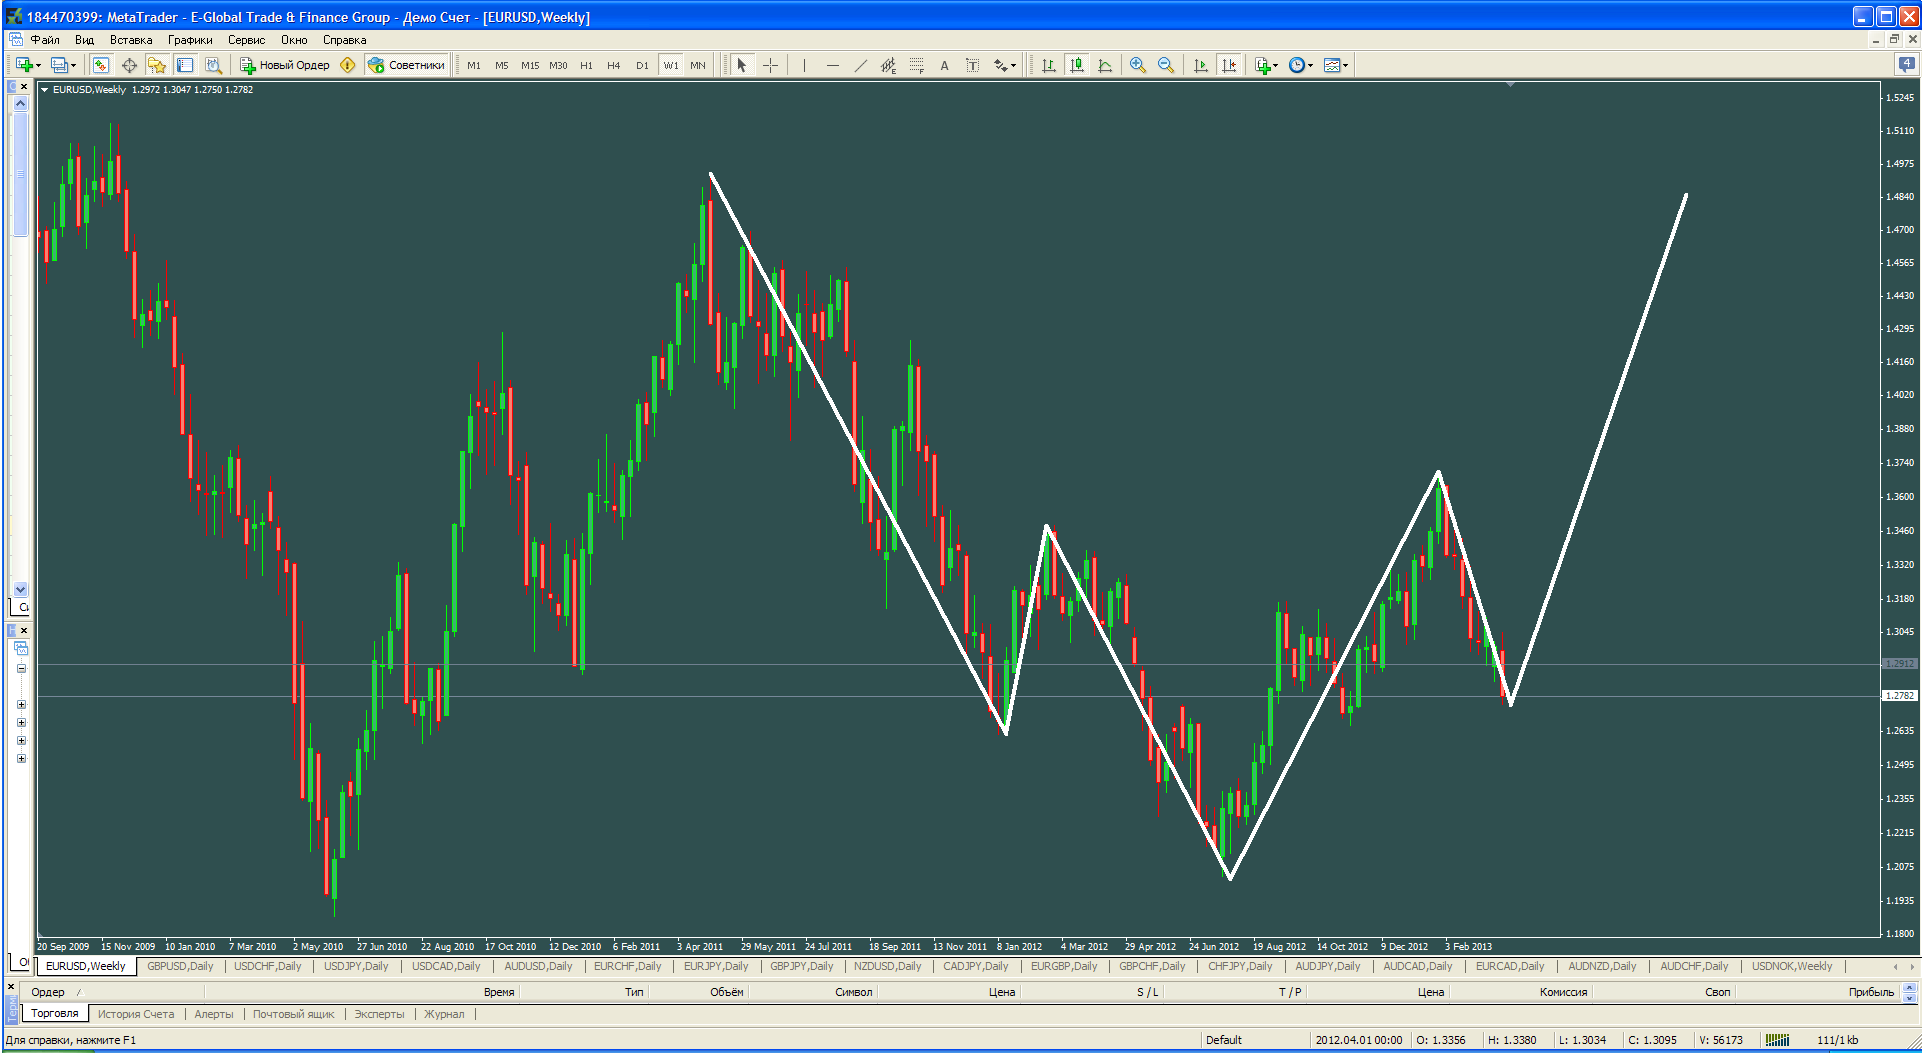Screen dimensions: 1926x1053
Task: Choose the text label tool
Action: click(x=943, y=65)
